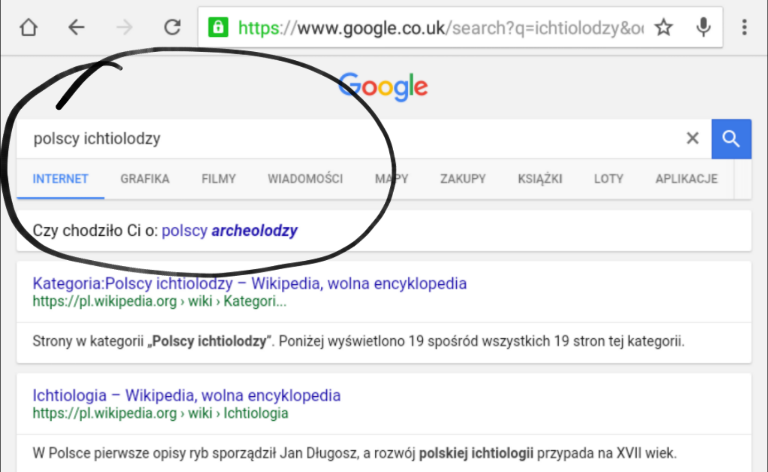The image size is (768, 472).
Task: Bookmark this page with the star icon
Action: (664, 27)
